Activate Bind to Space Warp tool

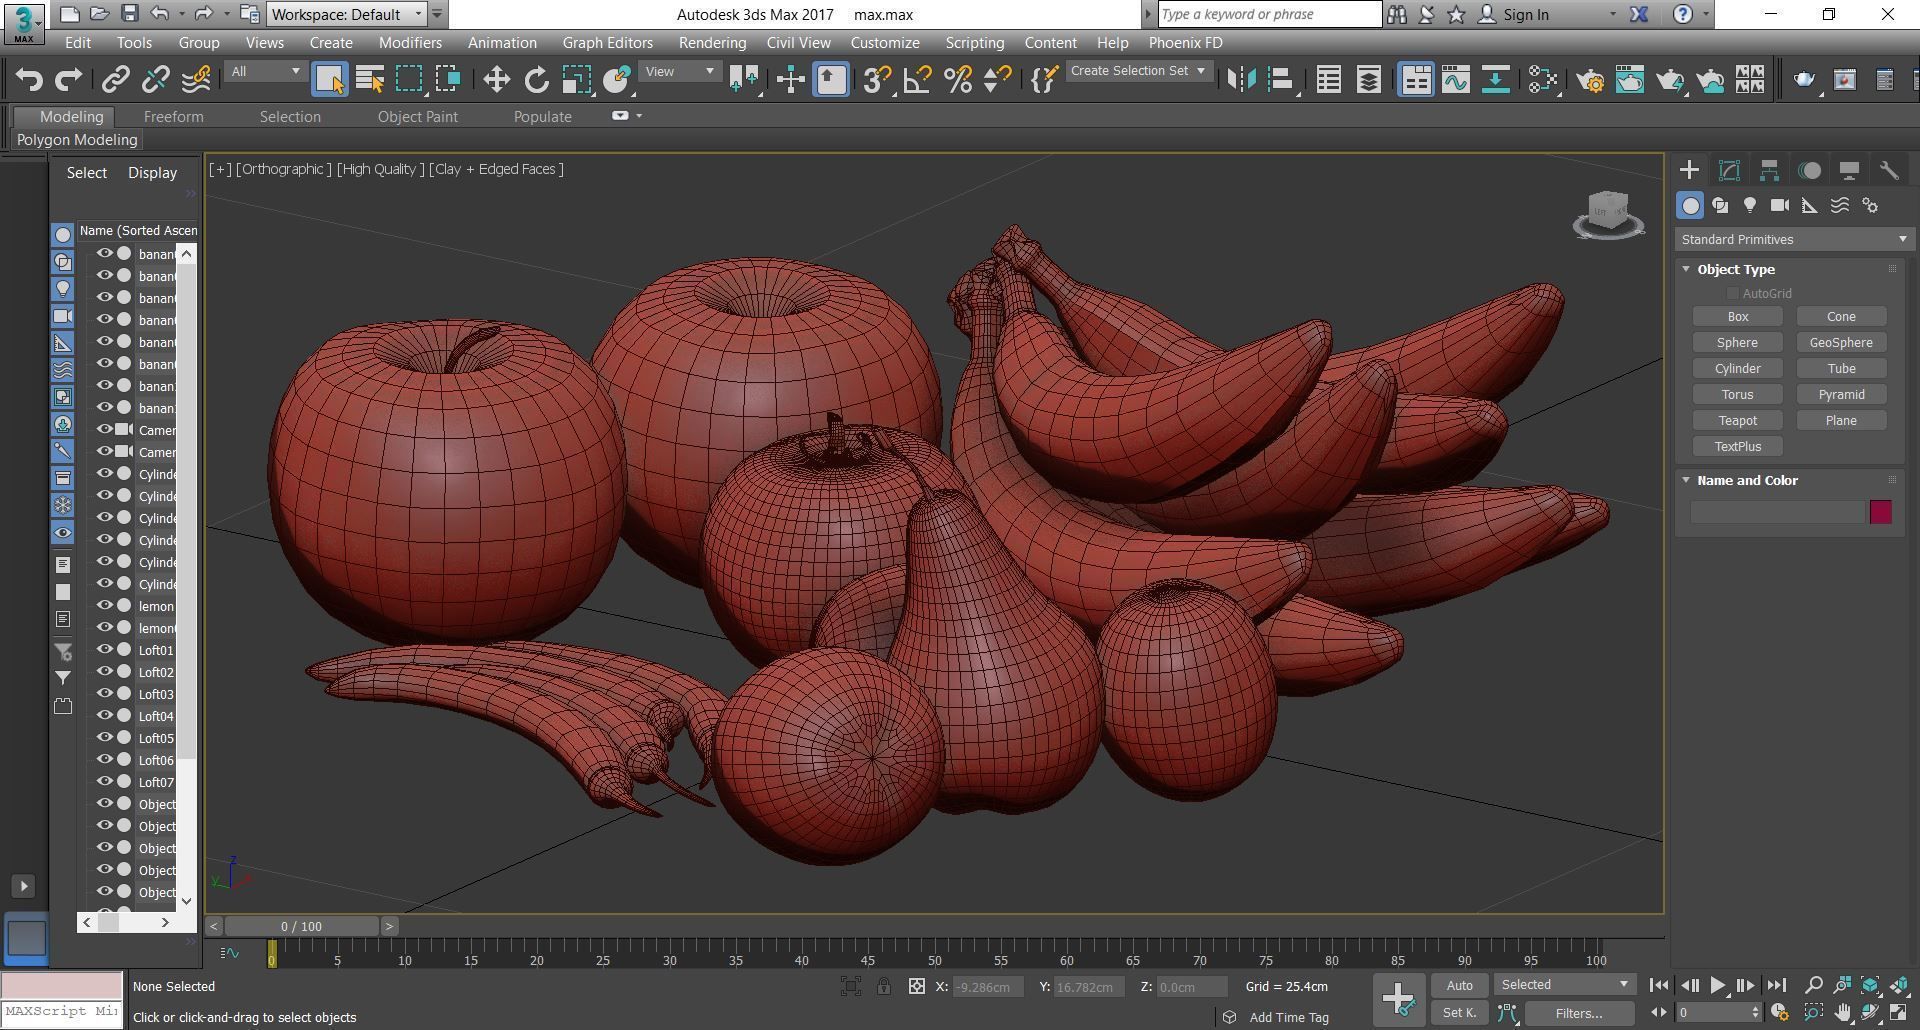click(196, 79)
